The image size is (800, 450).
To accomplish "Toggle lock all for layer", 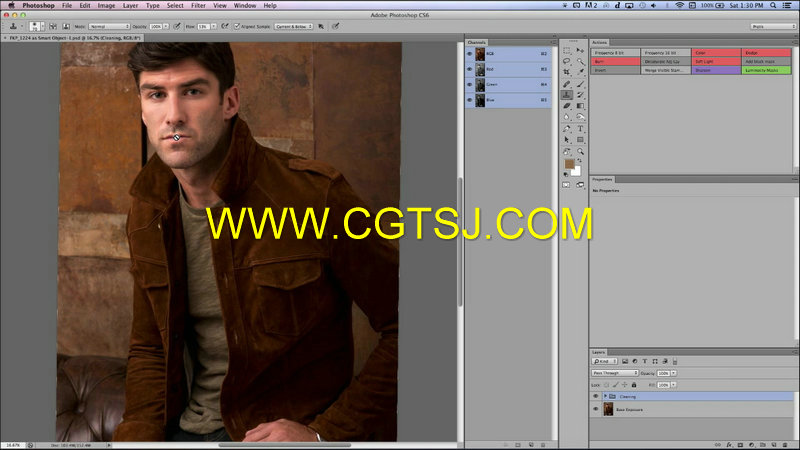I will 634,385.
